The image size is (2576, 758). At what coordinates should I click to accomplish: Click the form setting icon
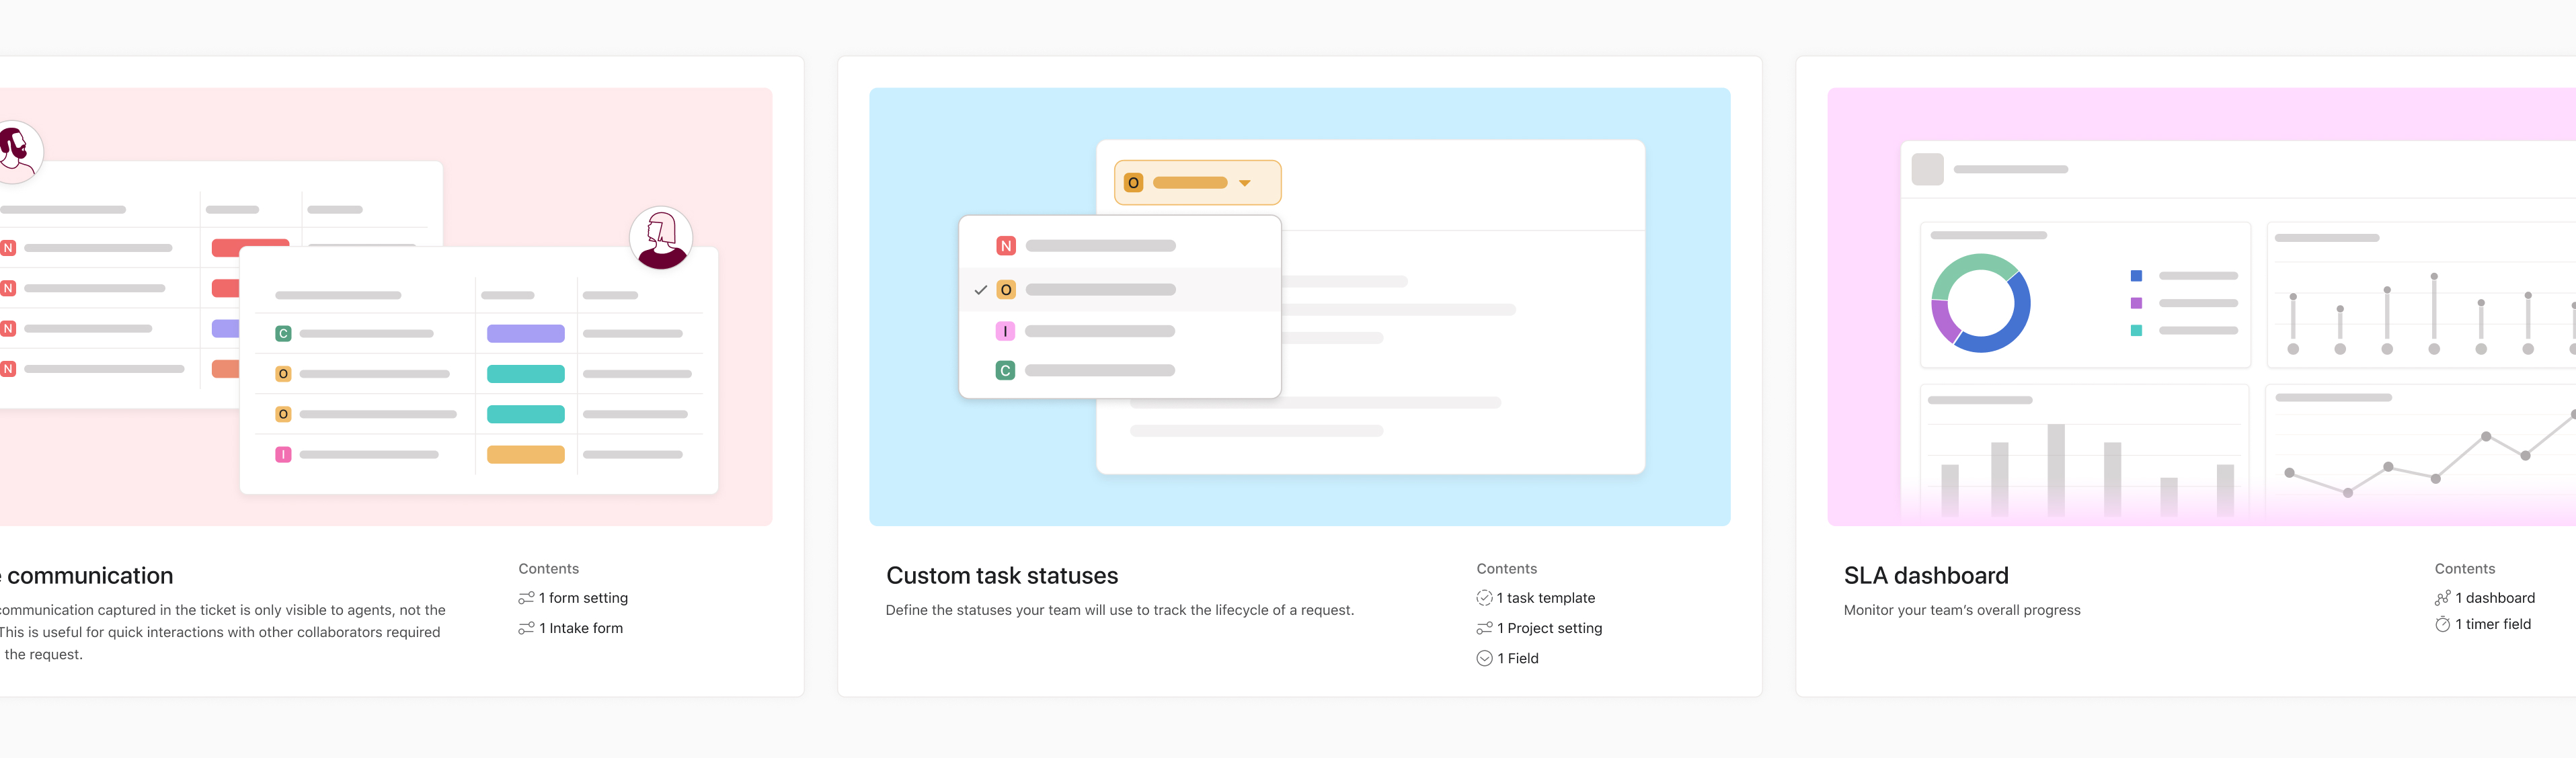(x=526, y=598)
